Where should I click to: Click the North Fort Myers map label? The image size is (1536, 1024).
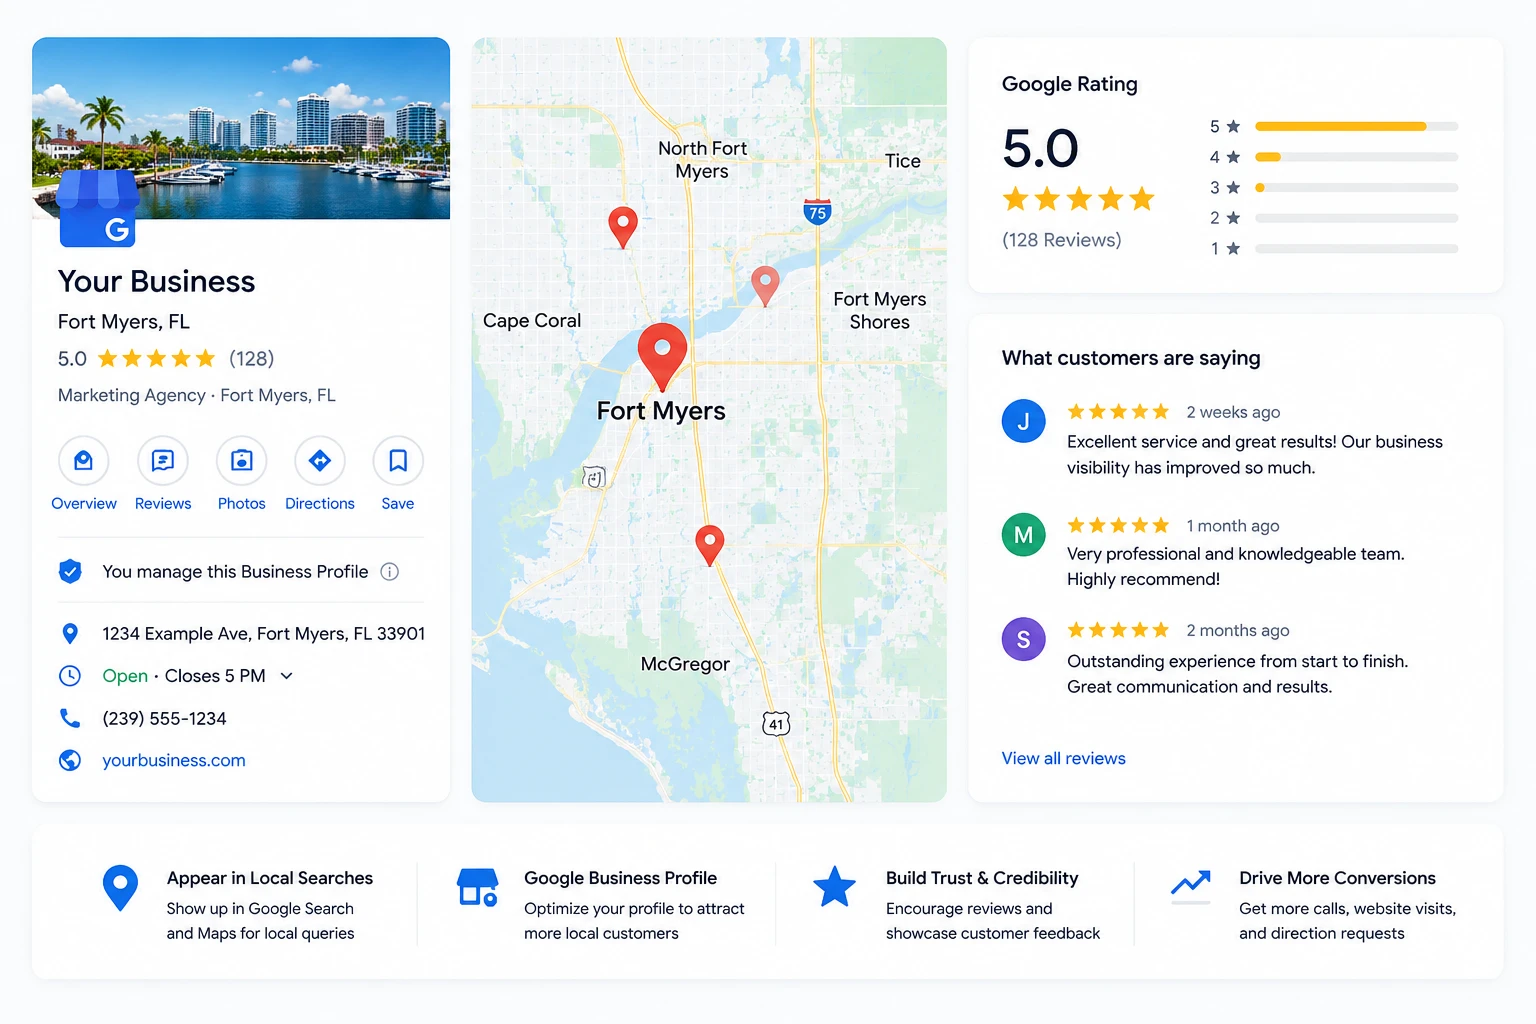tap(702, 159)
